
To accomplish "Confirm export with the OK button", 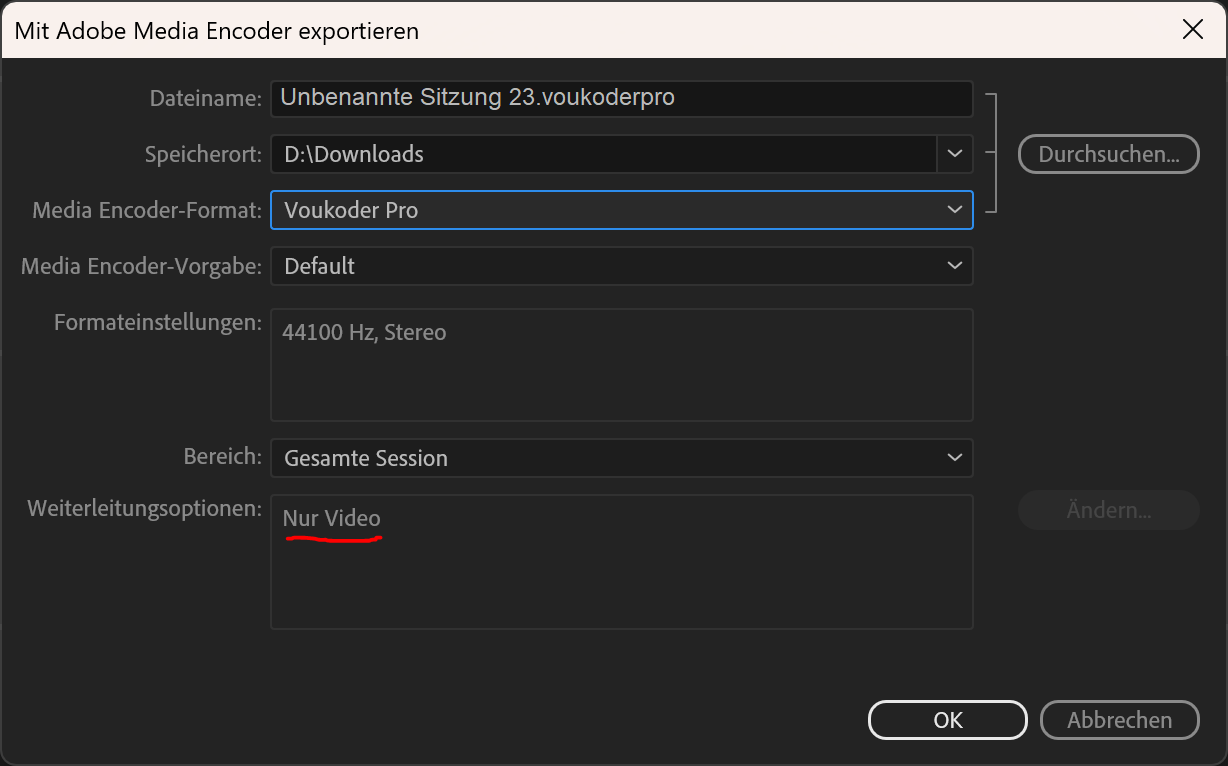I will tap(948, 720).
